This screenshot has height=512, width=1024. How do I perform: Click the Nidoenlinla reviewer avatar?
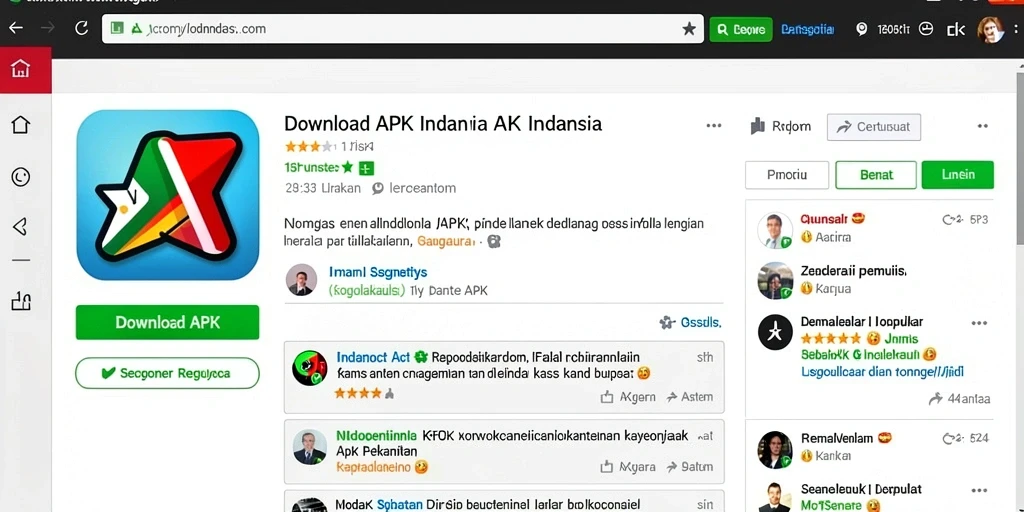pos(309,447)
